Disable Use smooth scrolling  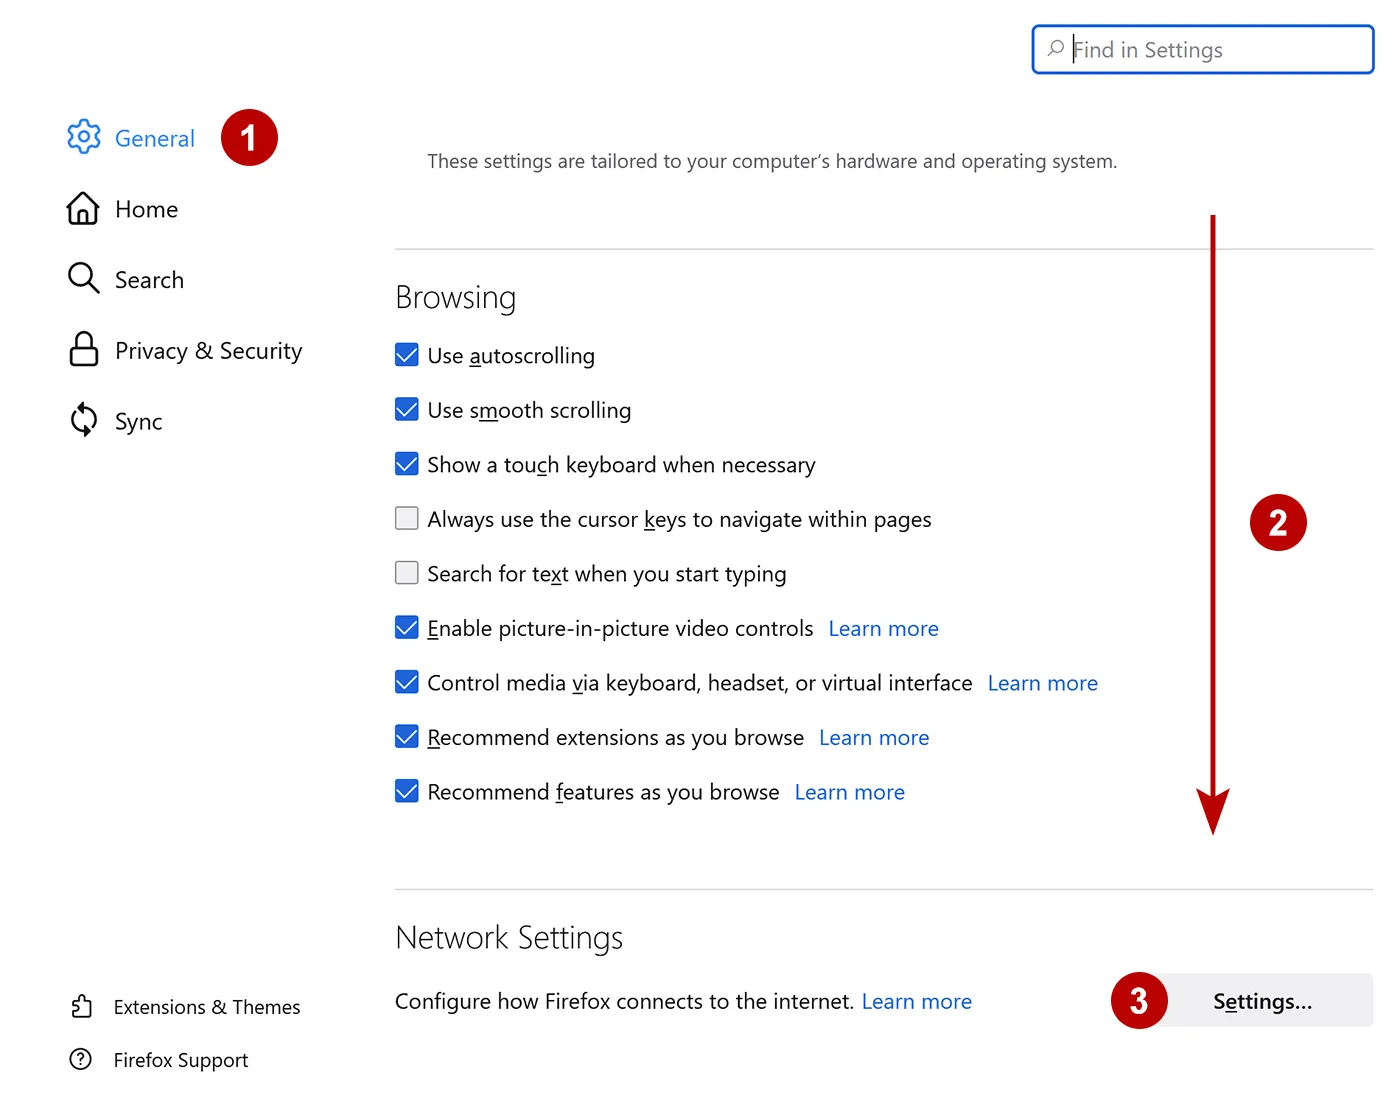click(406, 409)
